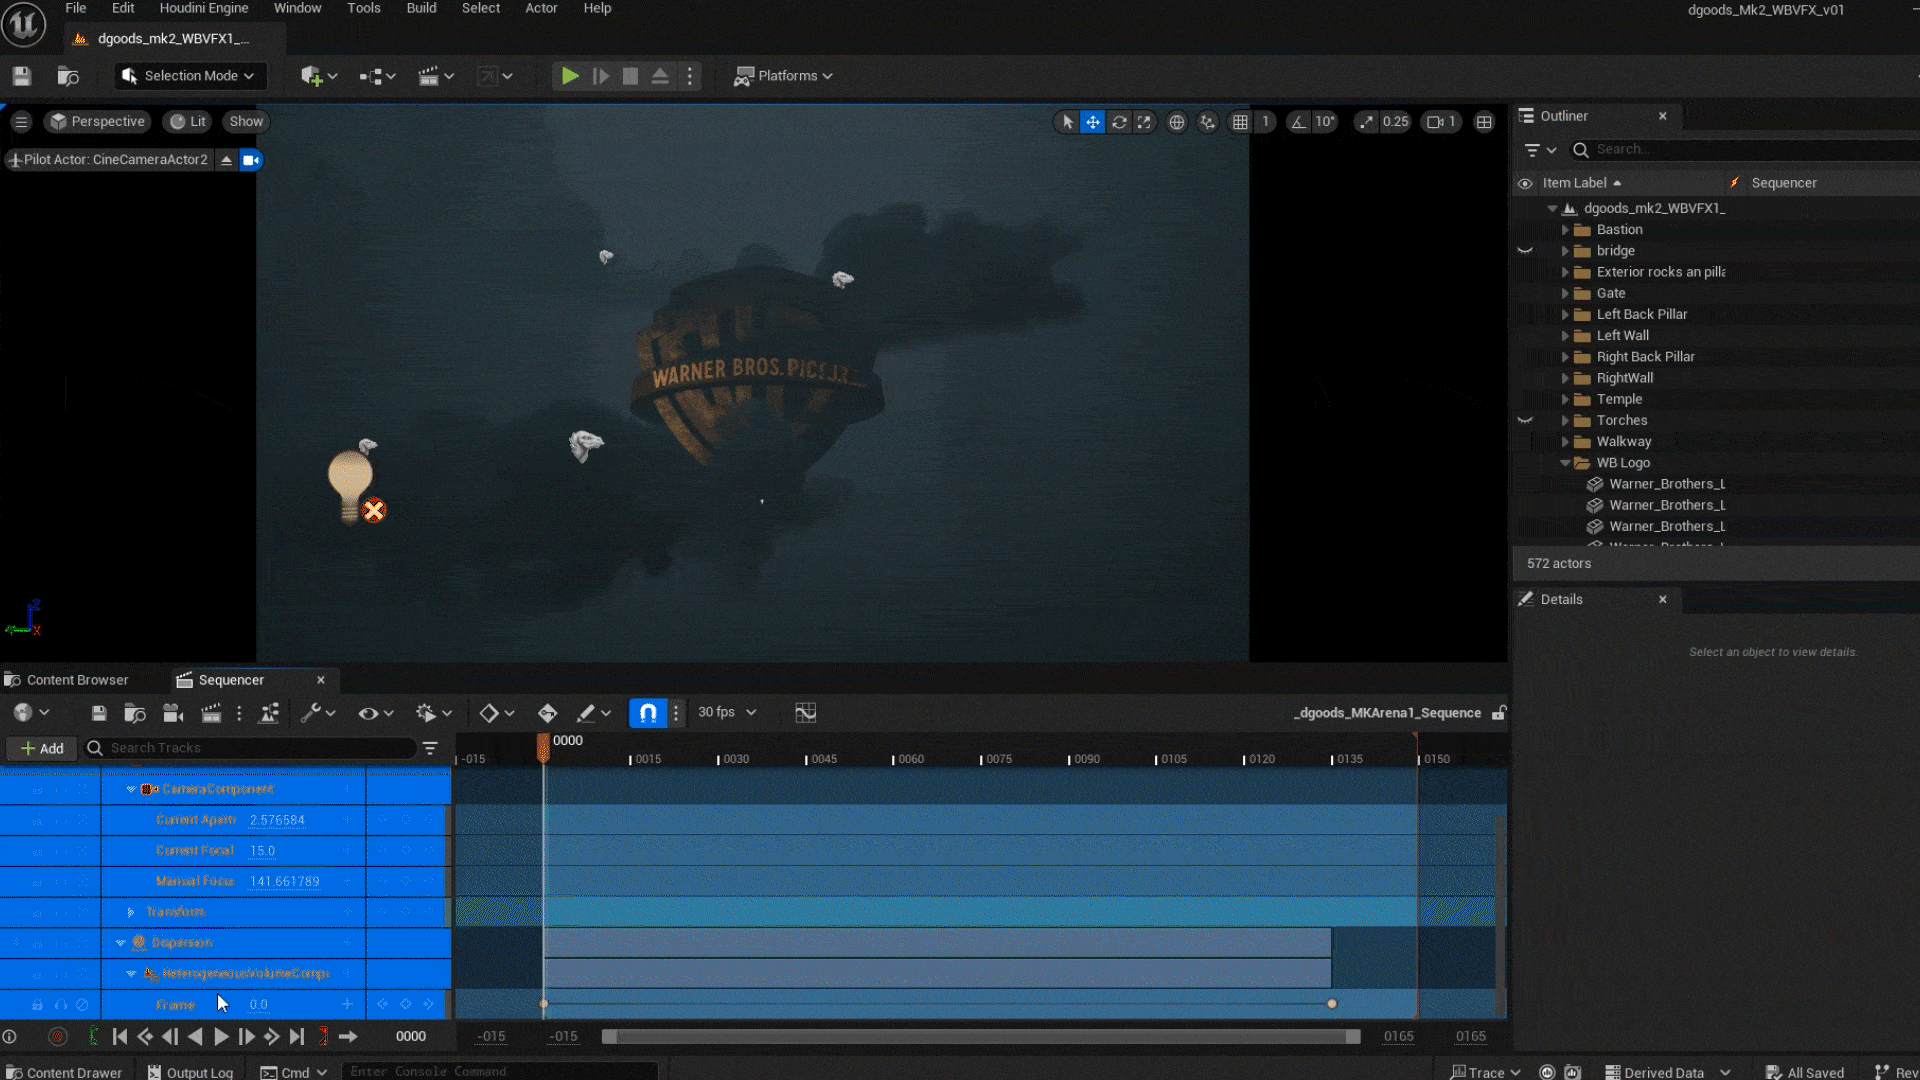
Task: Open the Platforms dropdown
Action: [x=784, y=76]
